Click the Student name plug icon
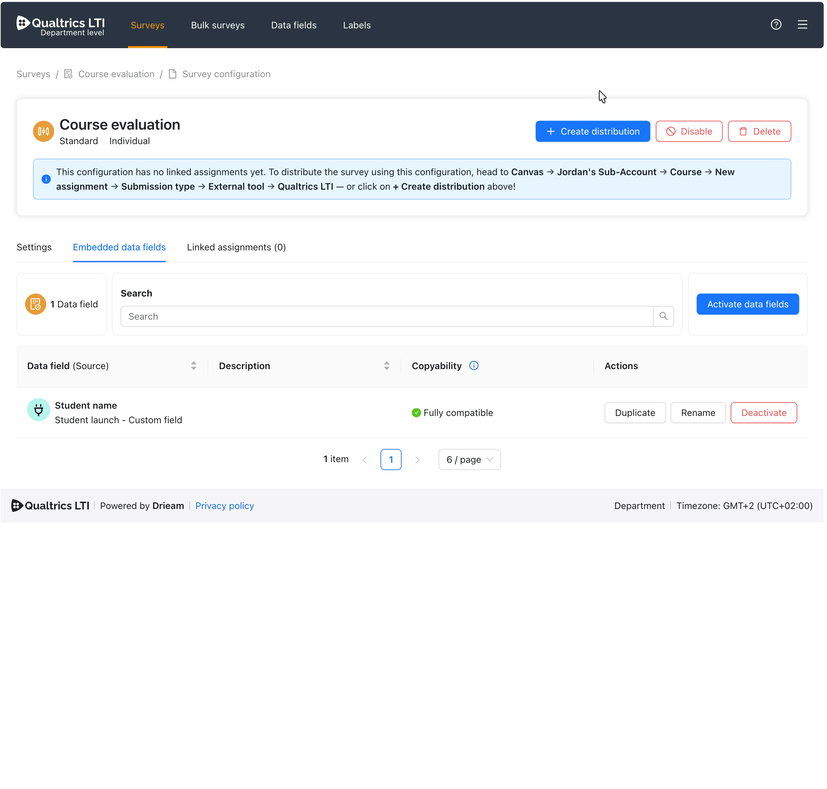The image size is (827, 789). click(39, 410)
